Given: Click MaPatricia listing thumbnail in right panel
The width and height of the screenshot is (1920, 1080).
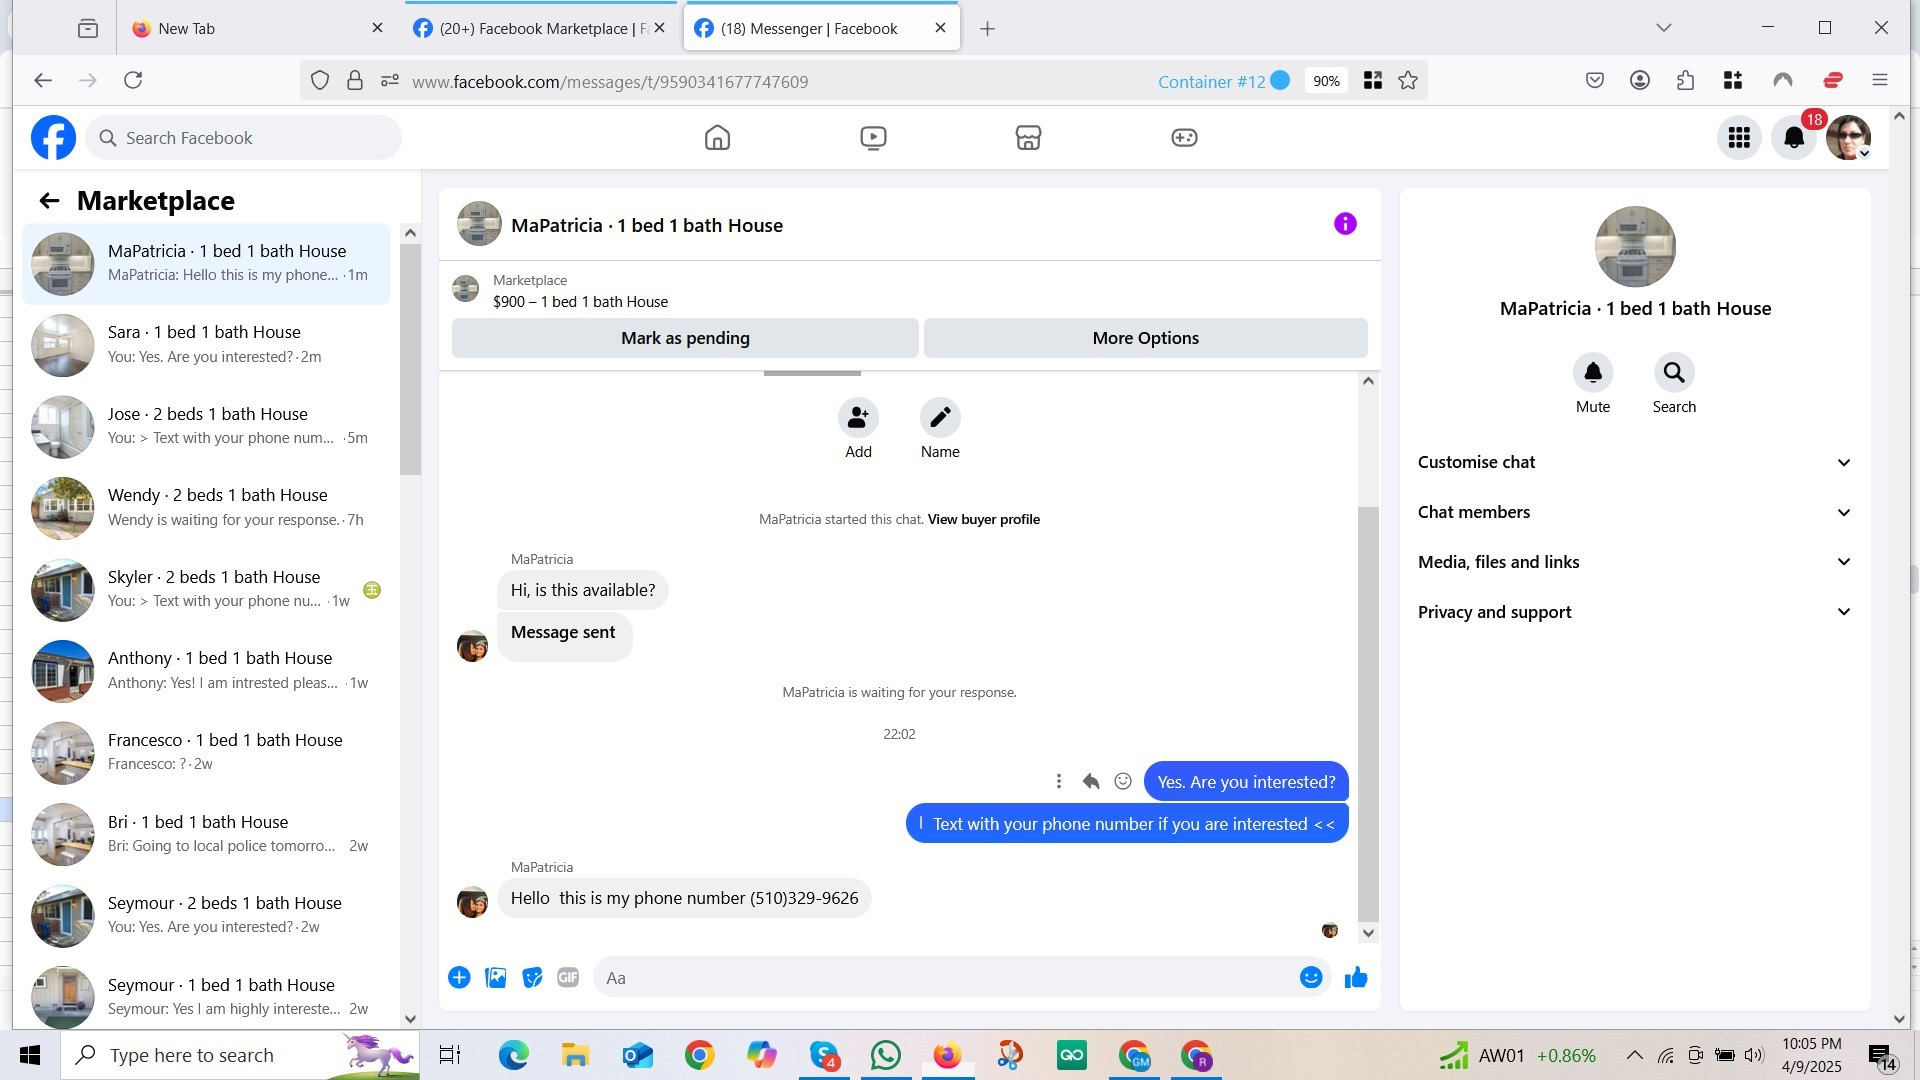Looking at the screenshot, I should pyautogui.click(x=1635, y=247).
